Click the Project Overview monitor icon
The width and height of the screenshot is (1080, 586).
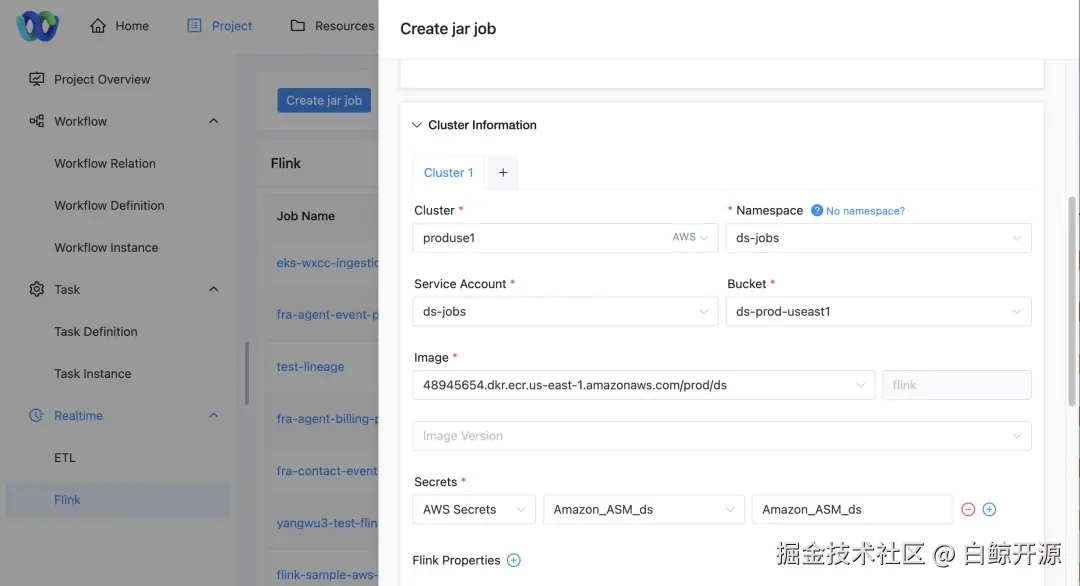tap(37, 79)
